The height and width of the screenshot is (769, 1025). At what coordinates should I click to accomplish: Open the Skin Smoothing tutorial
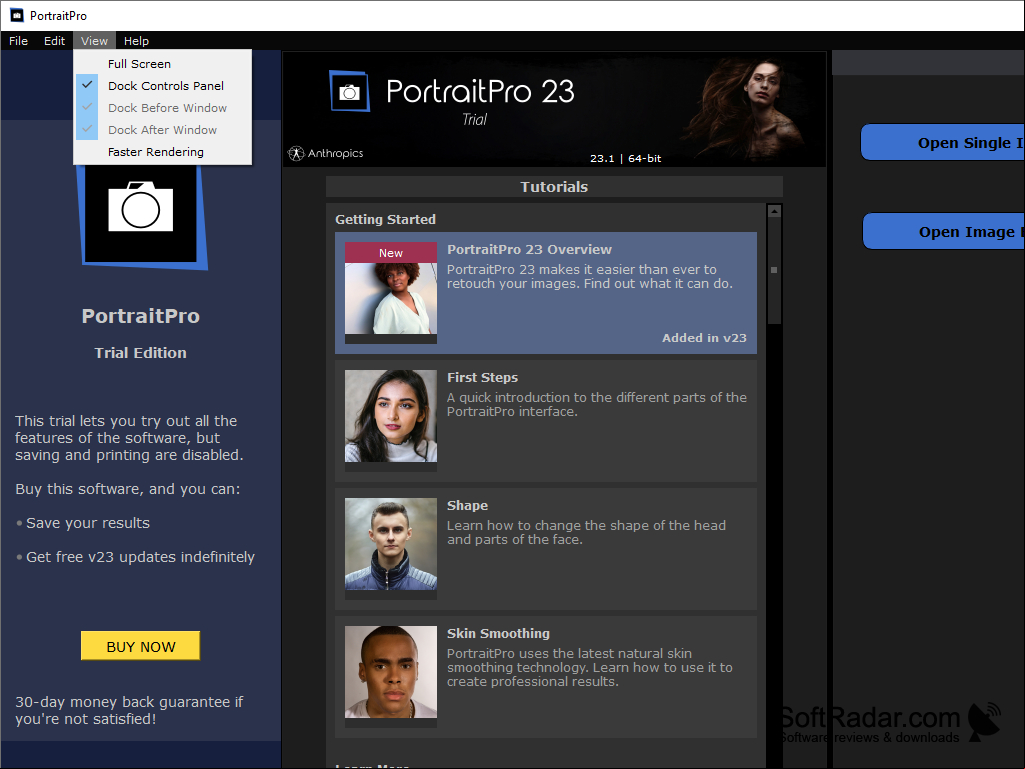(x=546, y=677)
